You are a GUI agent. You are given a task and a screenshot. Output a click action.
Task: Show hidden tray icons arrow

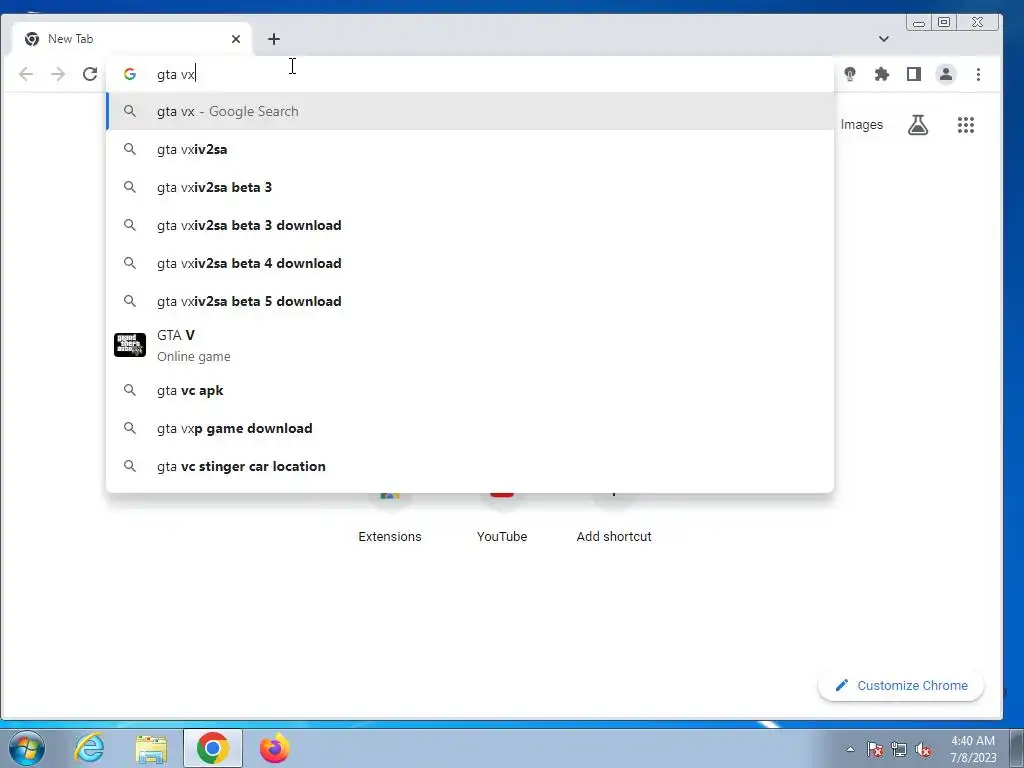click(x=850, y=749)
